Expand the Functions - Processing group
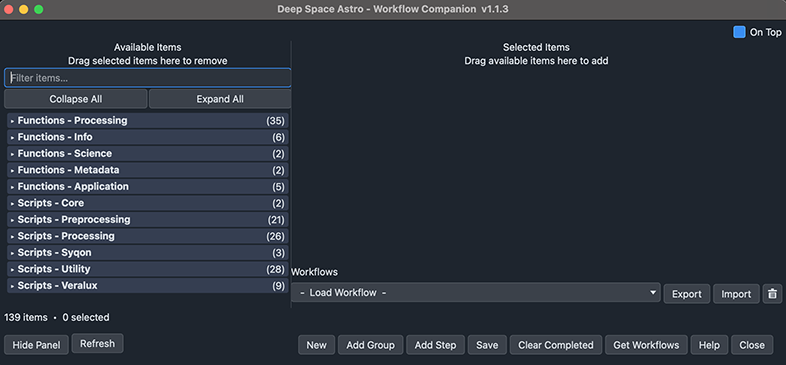Image resolution: width=786 pixels, height=365 pixels. tap(148, 121)
